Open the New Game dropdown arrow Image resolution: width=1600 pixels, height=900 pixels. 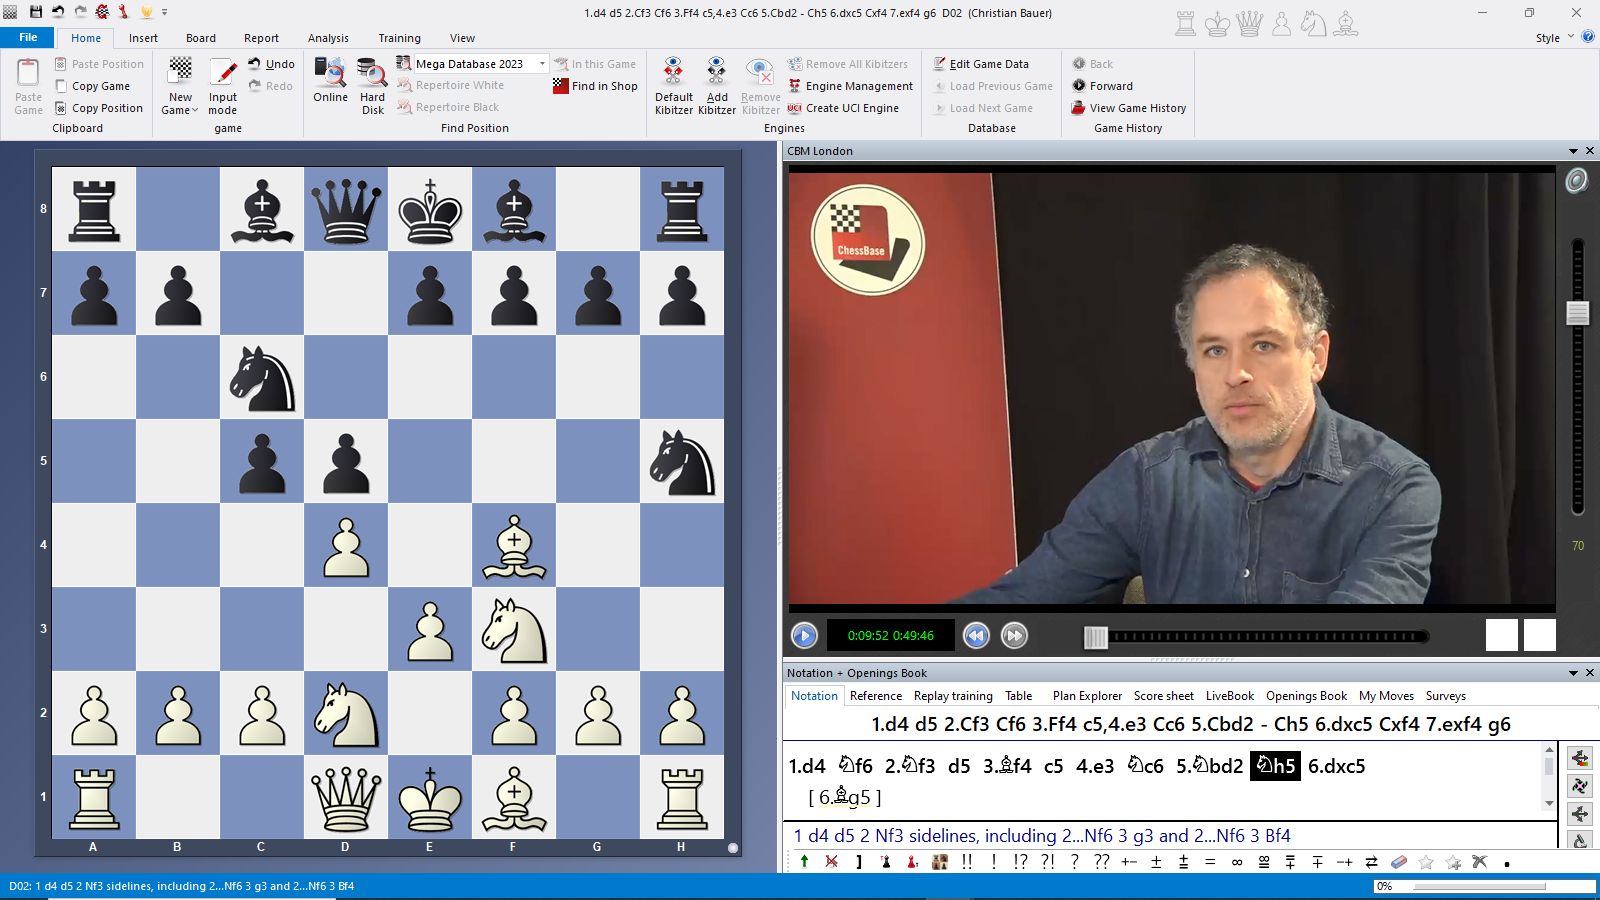pyautogui.click(x=195, y=111)
